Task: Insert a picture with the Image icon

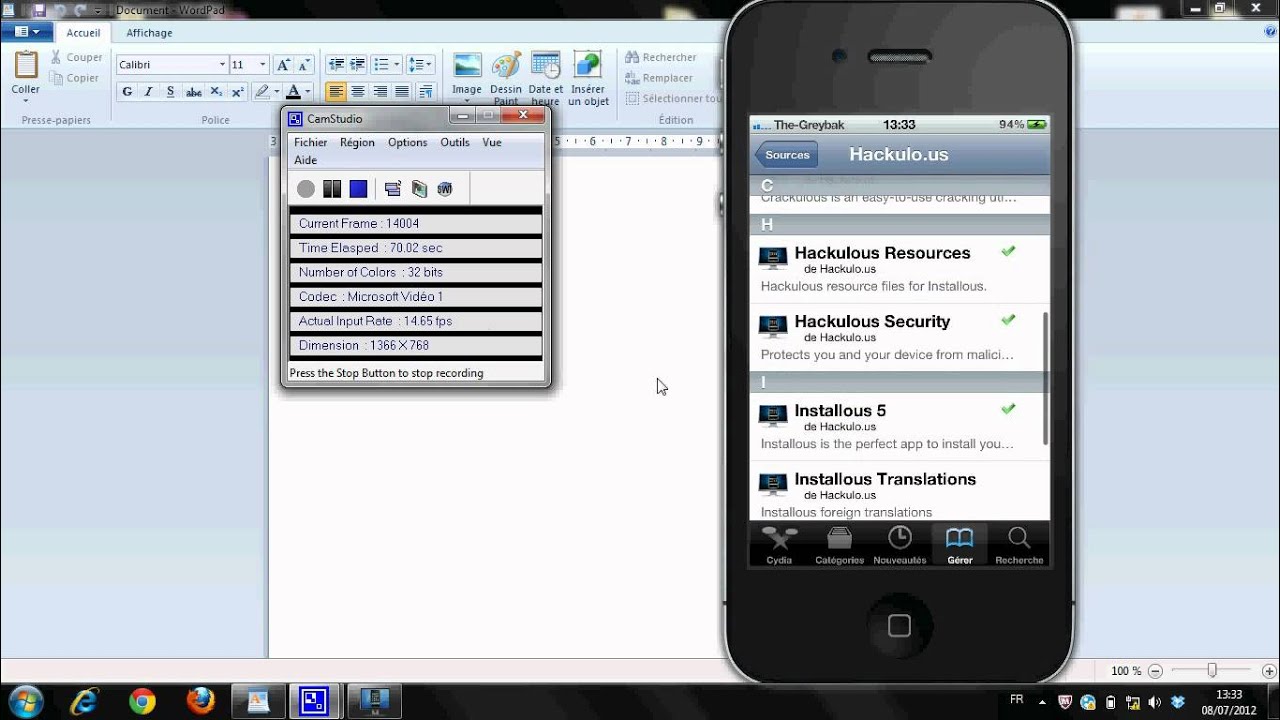Action: coord(467,66)
